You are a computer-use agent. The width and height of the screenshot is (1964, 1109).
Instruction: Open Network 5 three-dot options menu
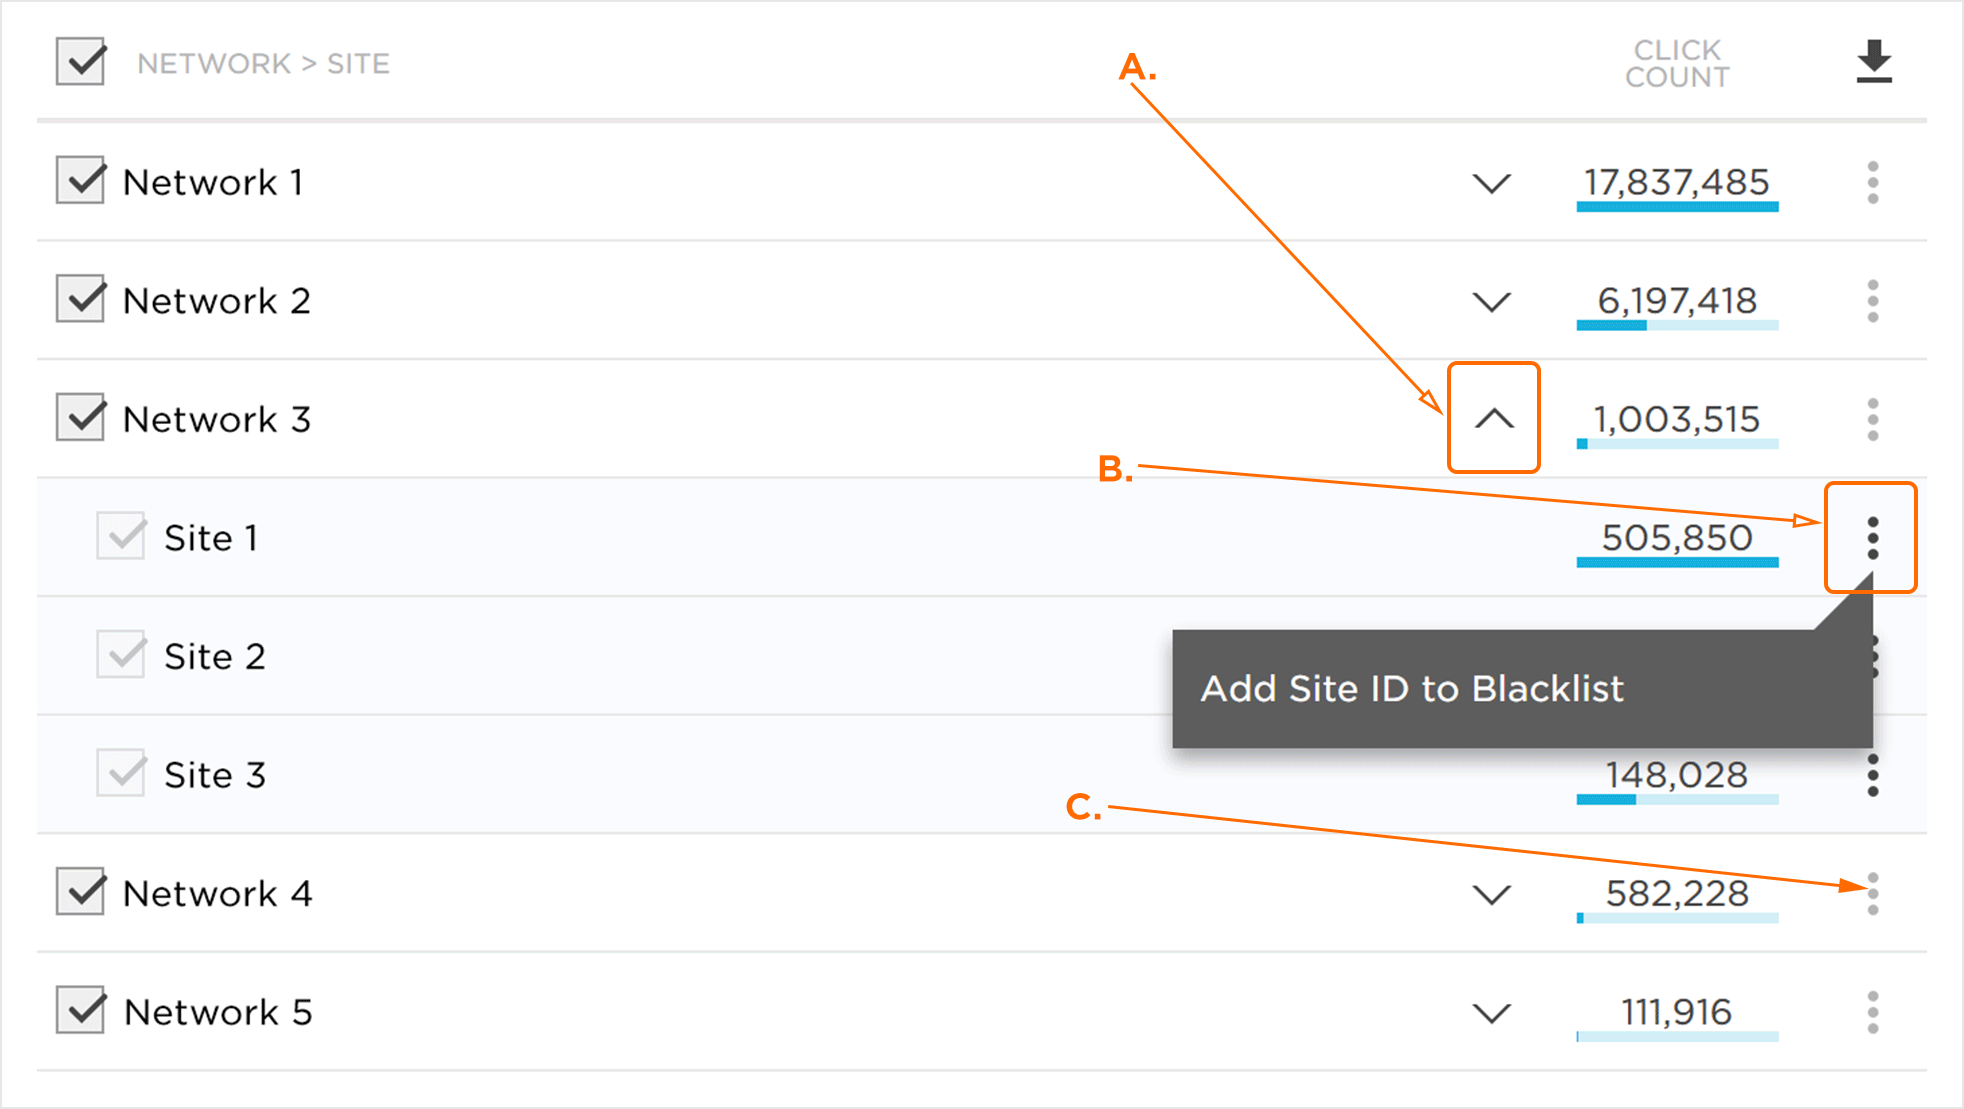pyautogui.click(x=1872, y=1012)
